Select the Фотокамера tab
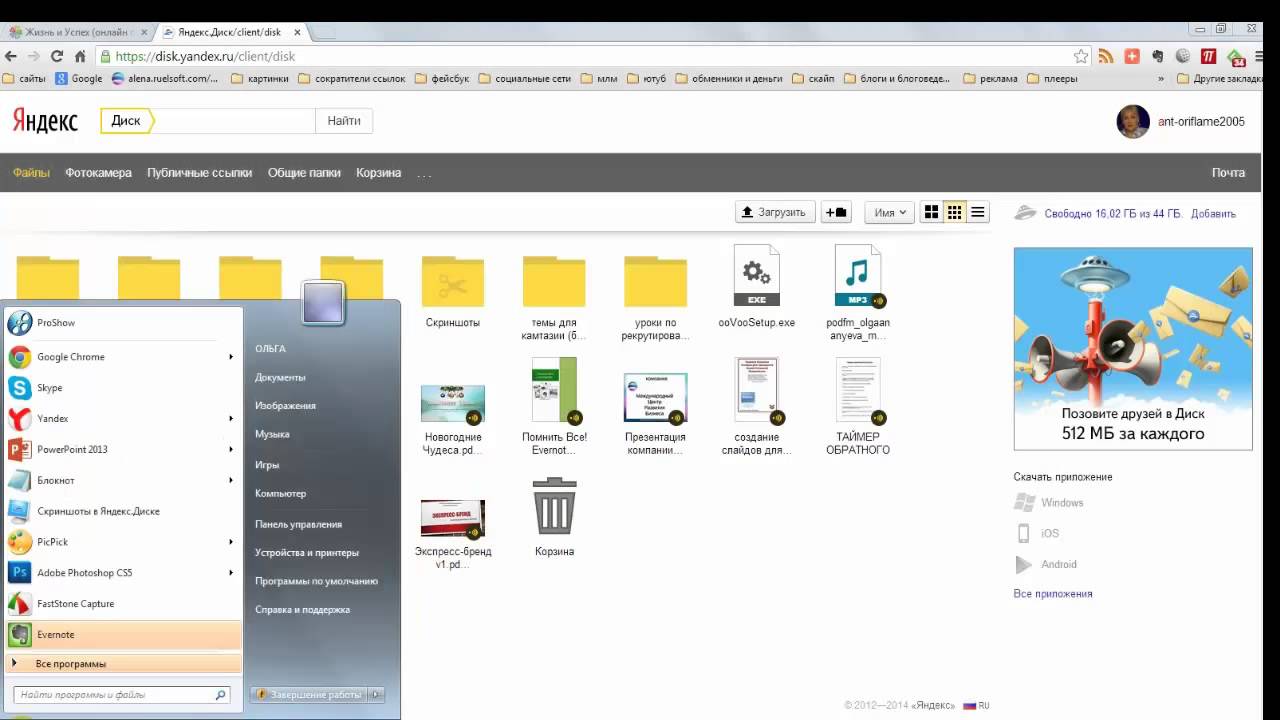Viewport: 1280px width, 720px height. click(x=98, y=173)
